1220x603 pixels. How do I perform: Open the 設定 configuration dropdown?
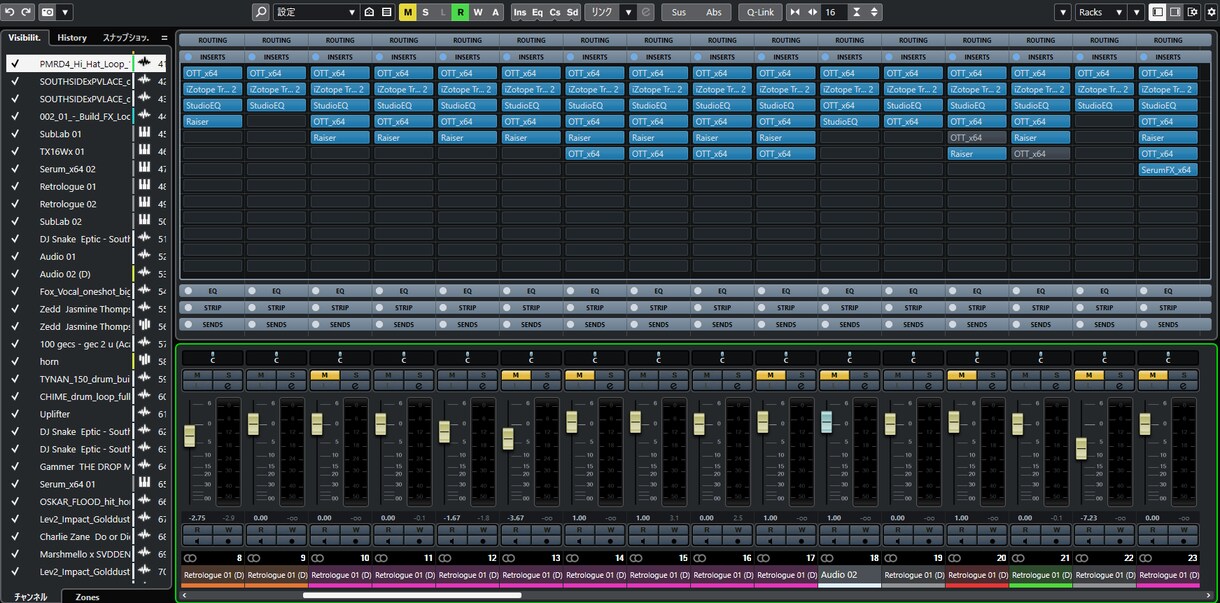click(316, 12)
